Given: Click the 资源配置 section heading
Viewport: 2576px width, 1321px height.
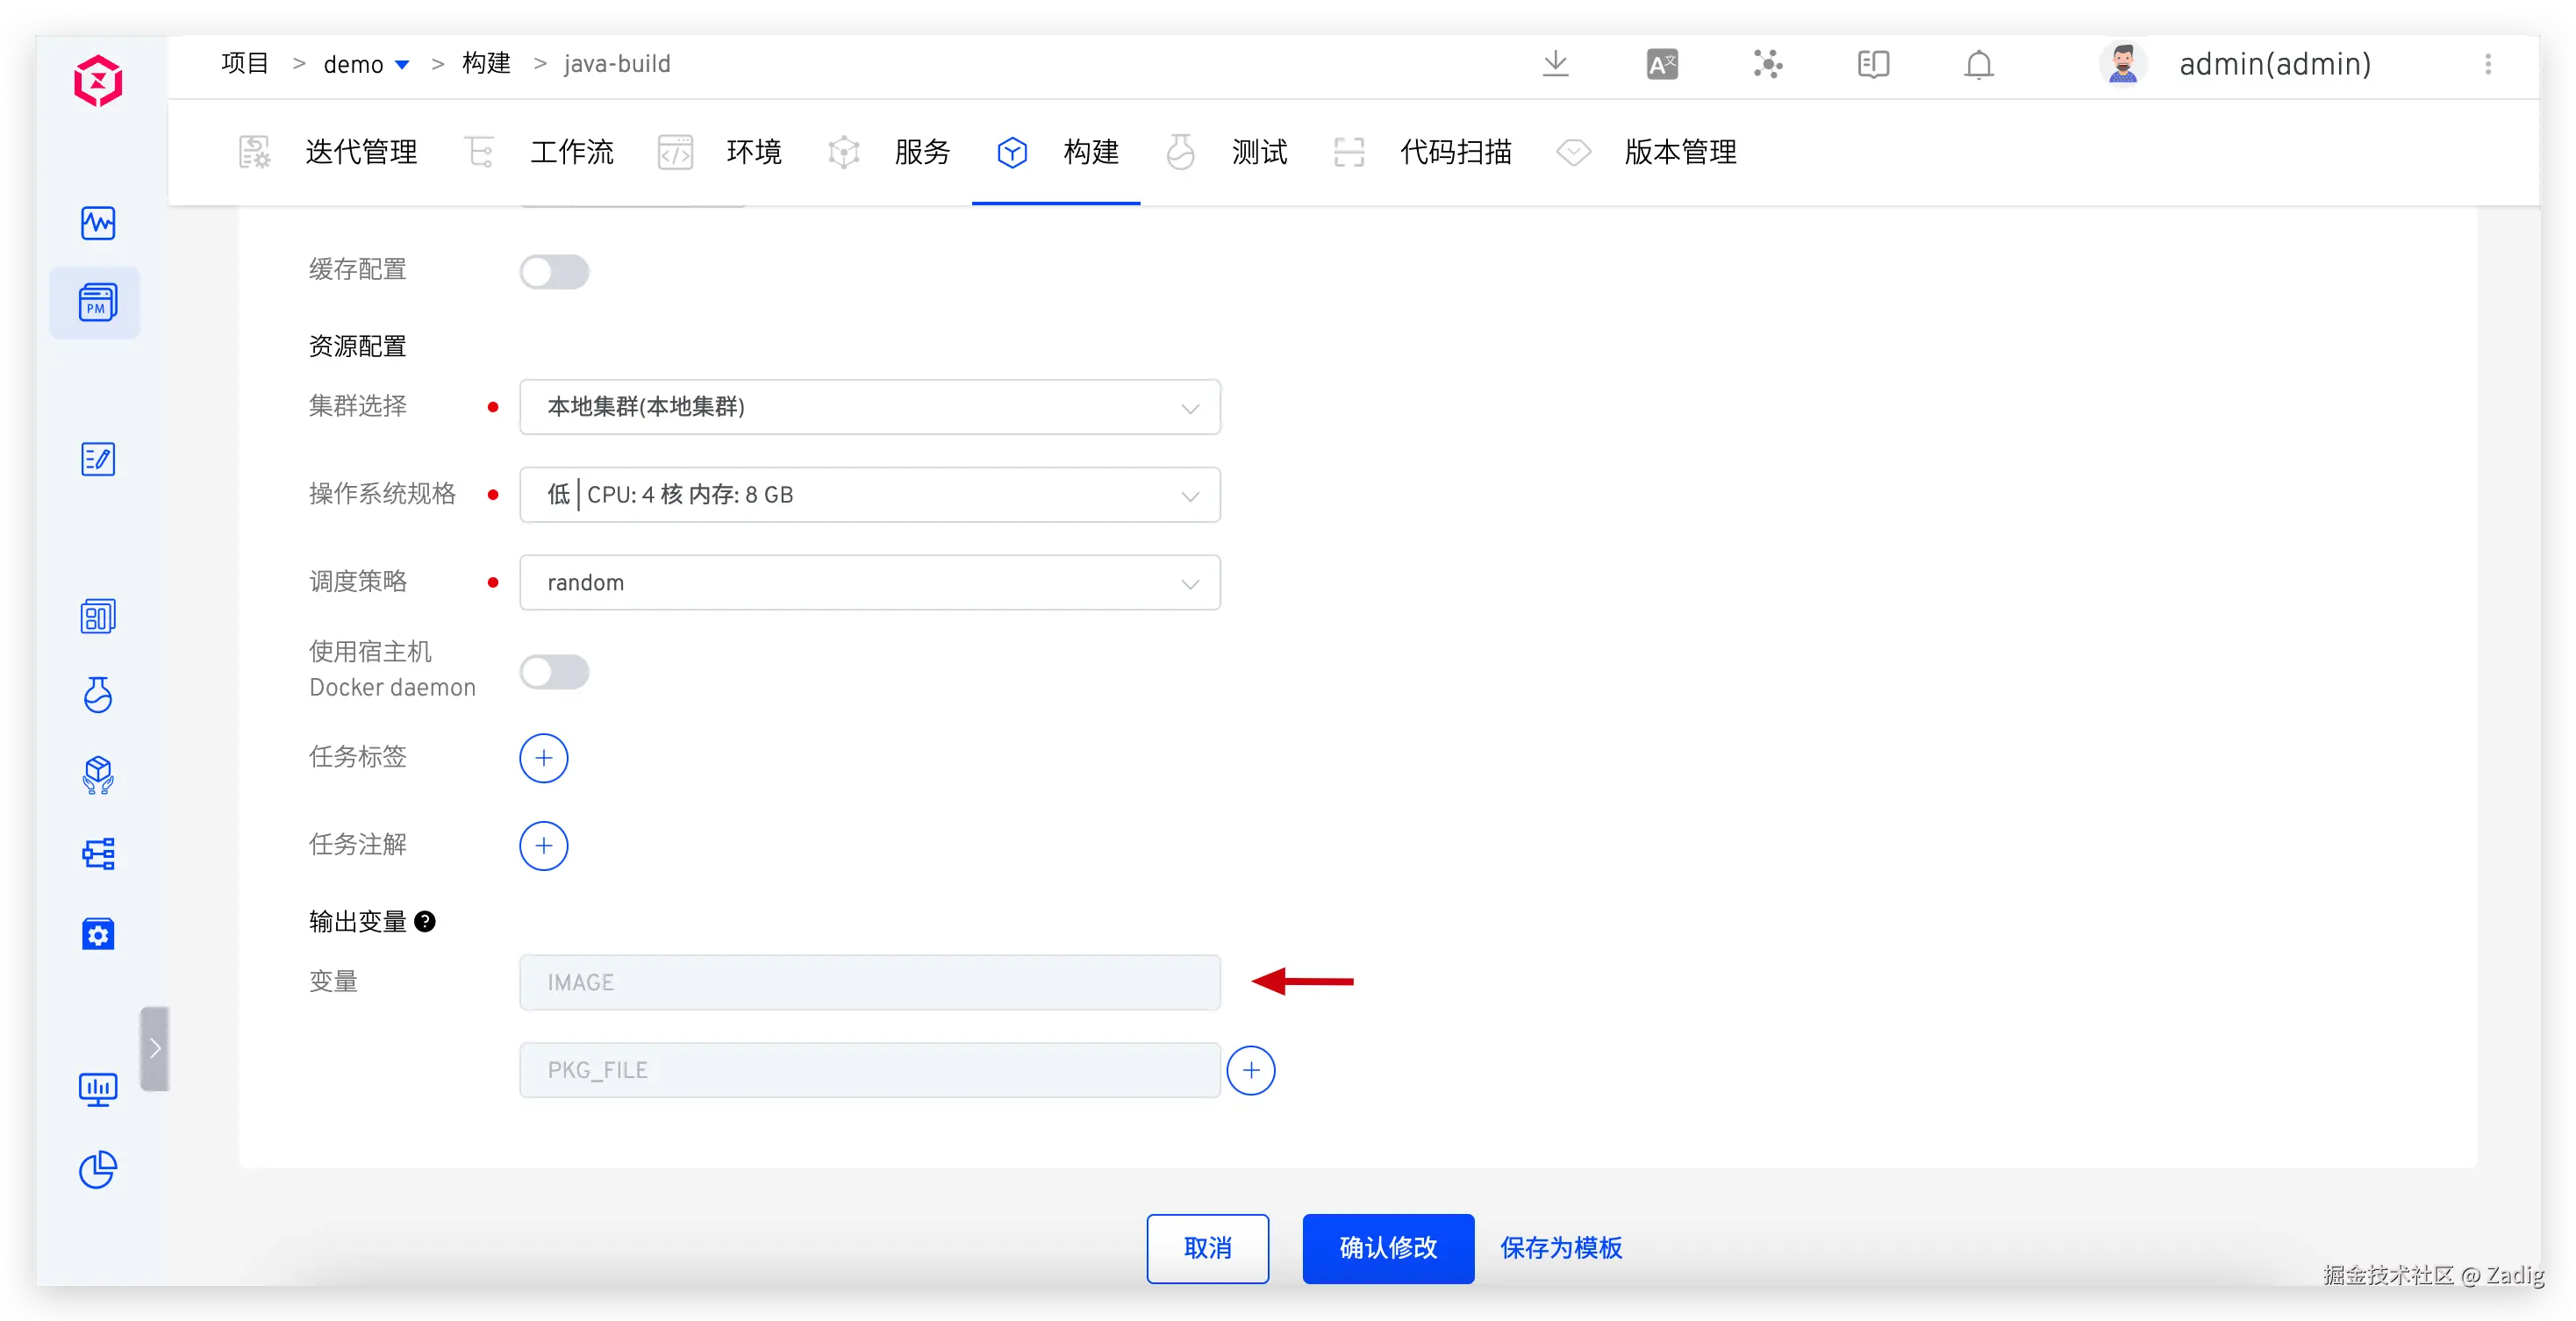Looking at the screenshot, I should pyautogui.click(x=358, y=346).
